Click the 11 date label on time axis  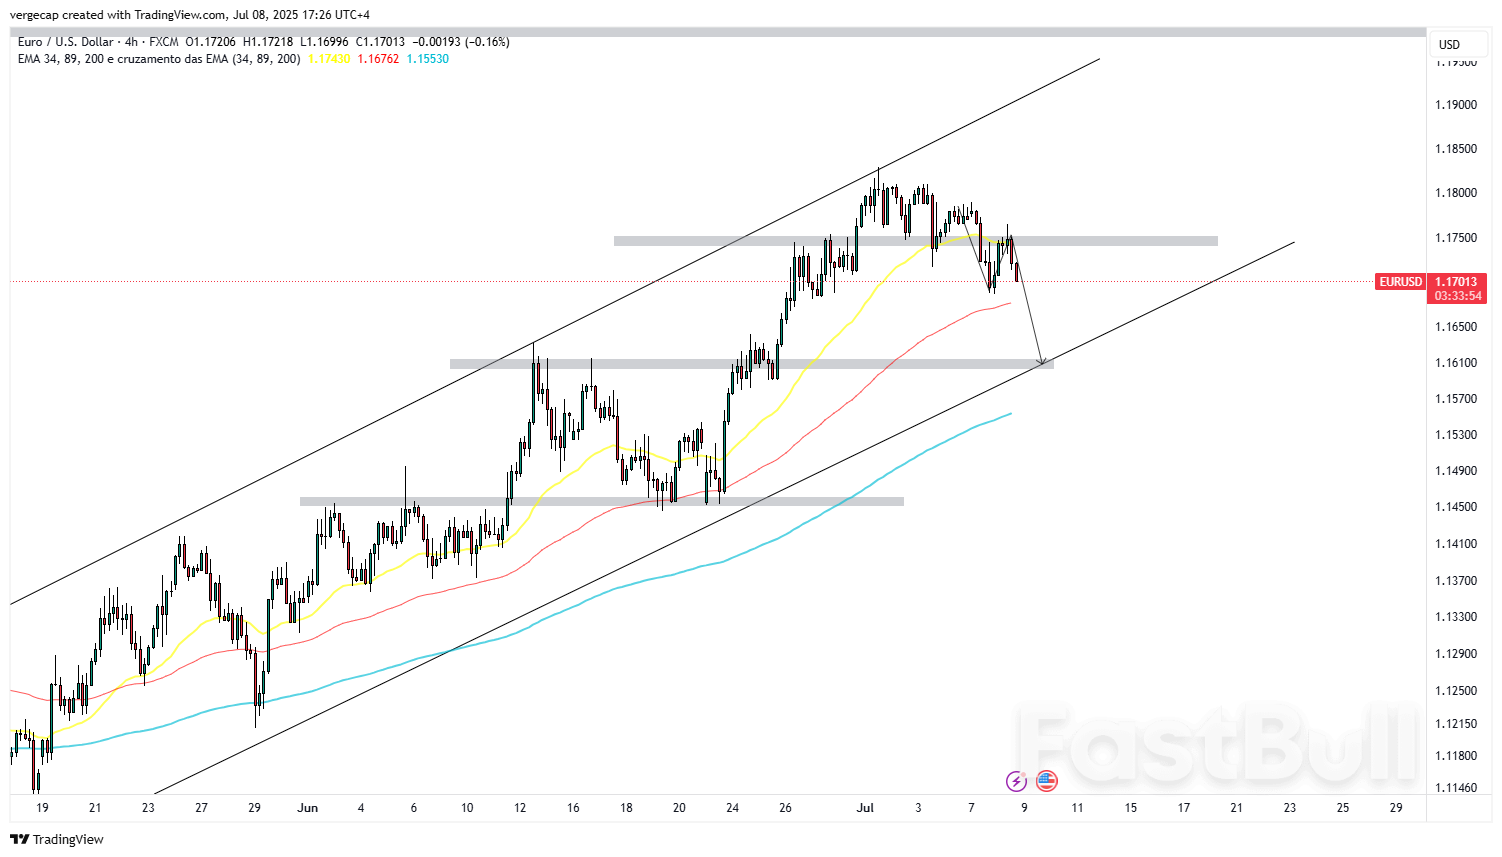coord(1077,808)
